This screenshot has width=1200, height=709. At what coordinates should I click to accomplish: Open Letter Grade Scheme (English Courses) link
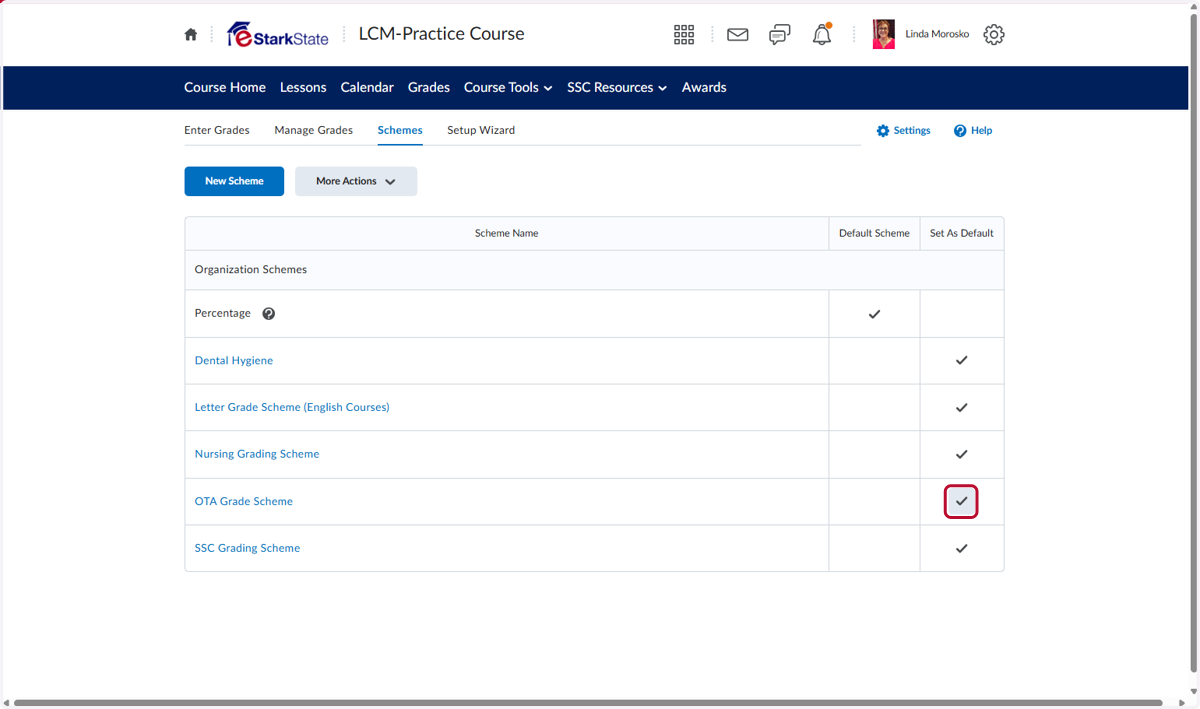[292, 407]
